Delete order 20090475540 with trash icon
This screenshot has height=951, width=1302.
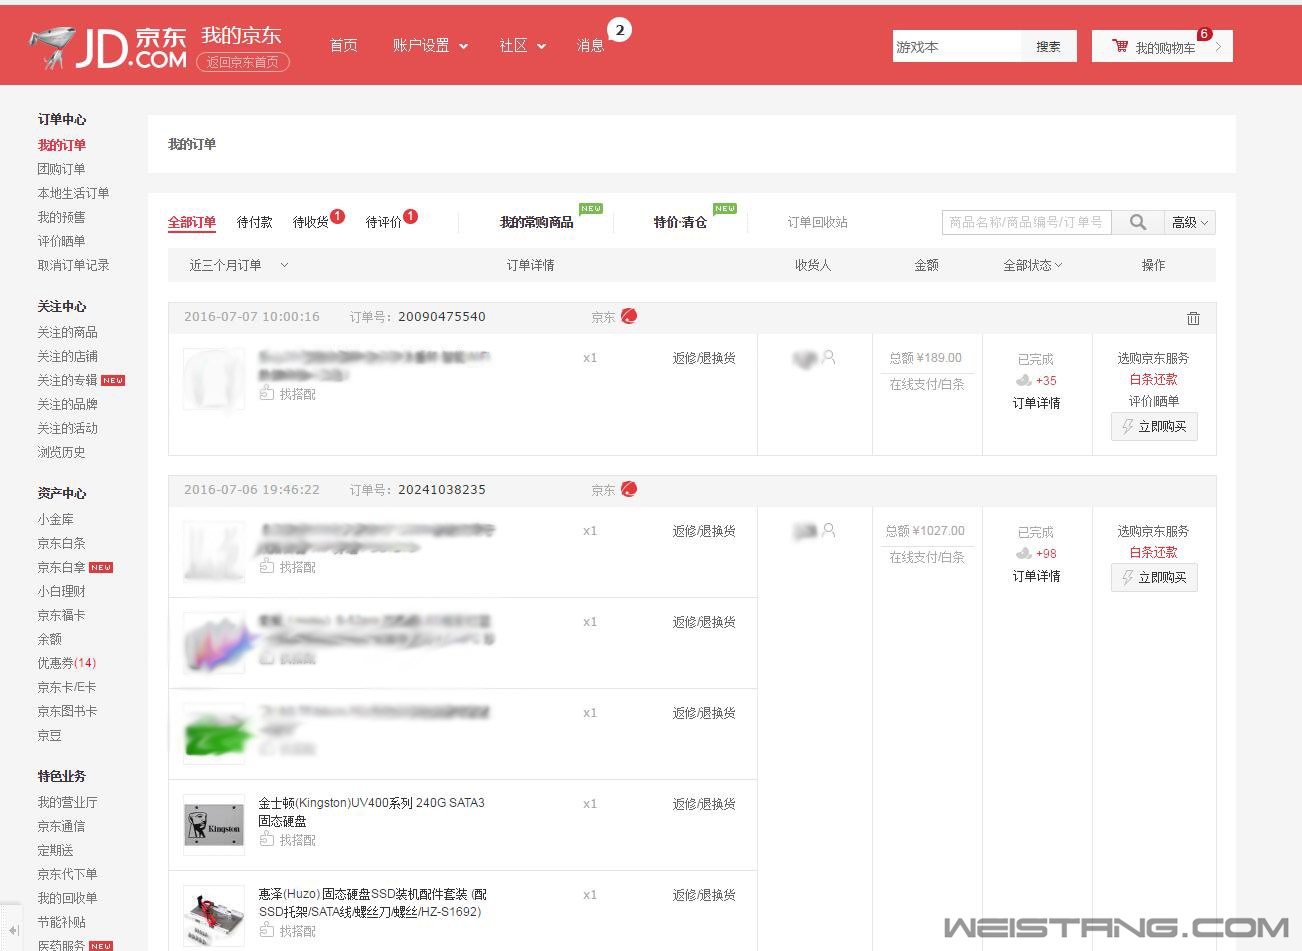coord(1193,318)
